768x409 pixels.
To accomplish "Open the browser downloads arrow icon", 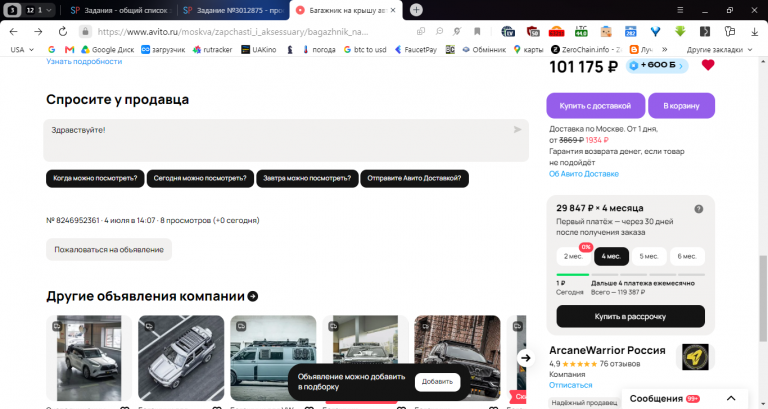I will click(x=754, y=32).
